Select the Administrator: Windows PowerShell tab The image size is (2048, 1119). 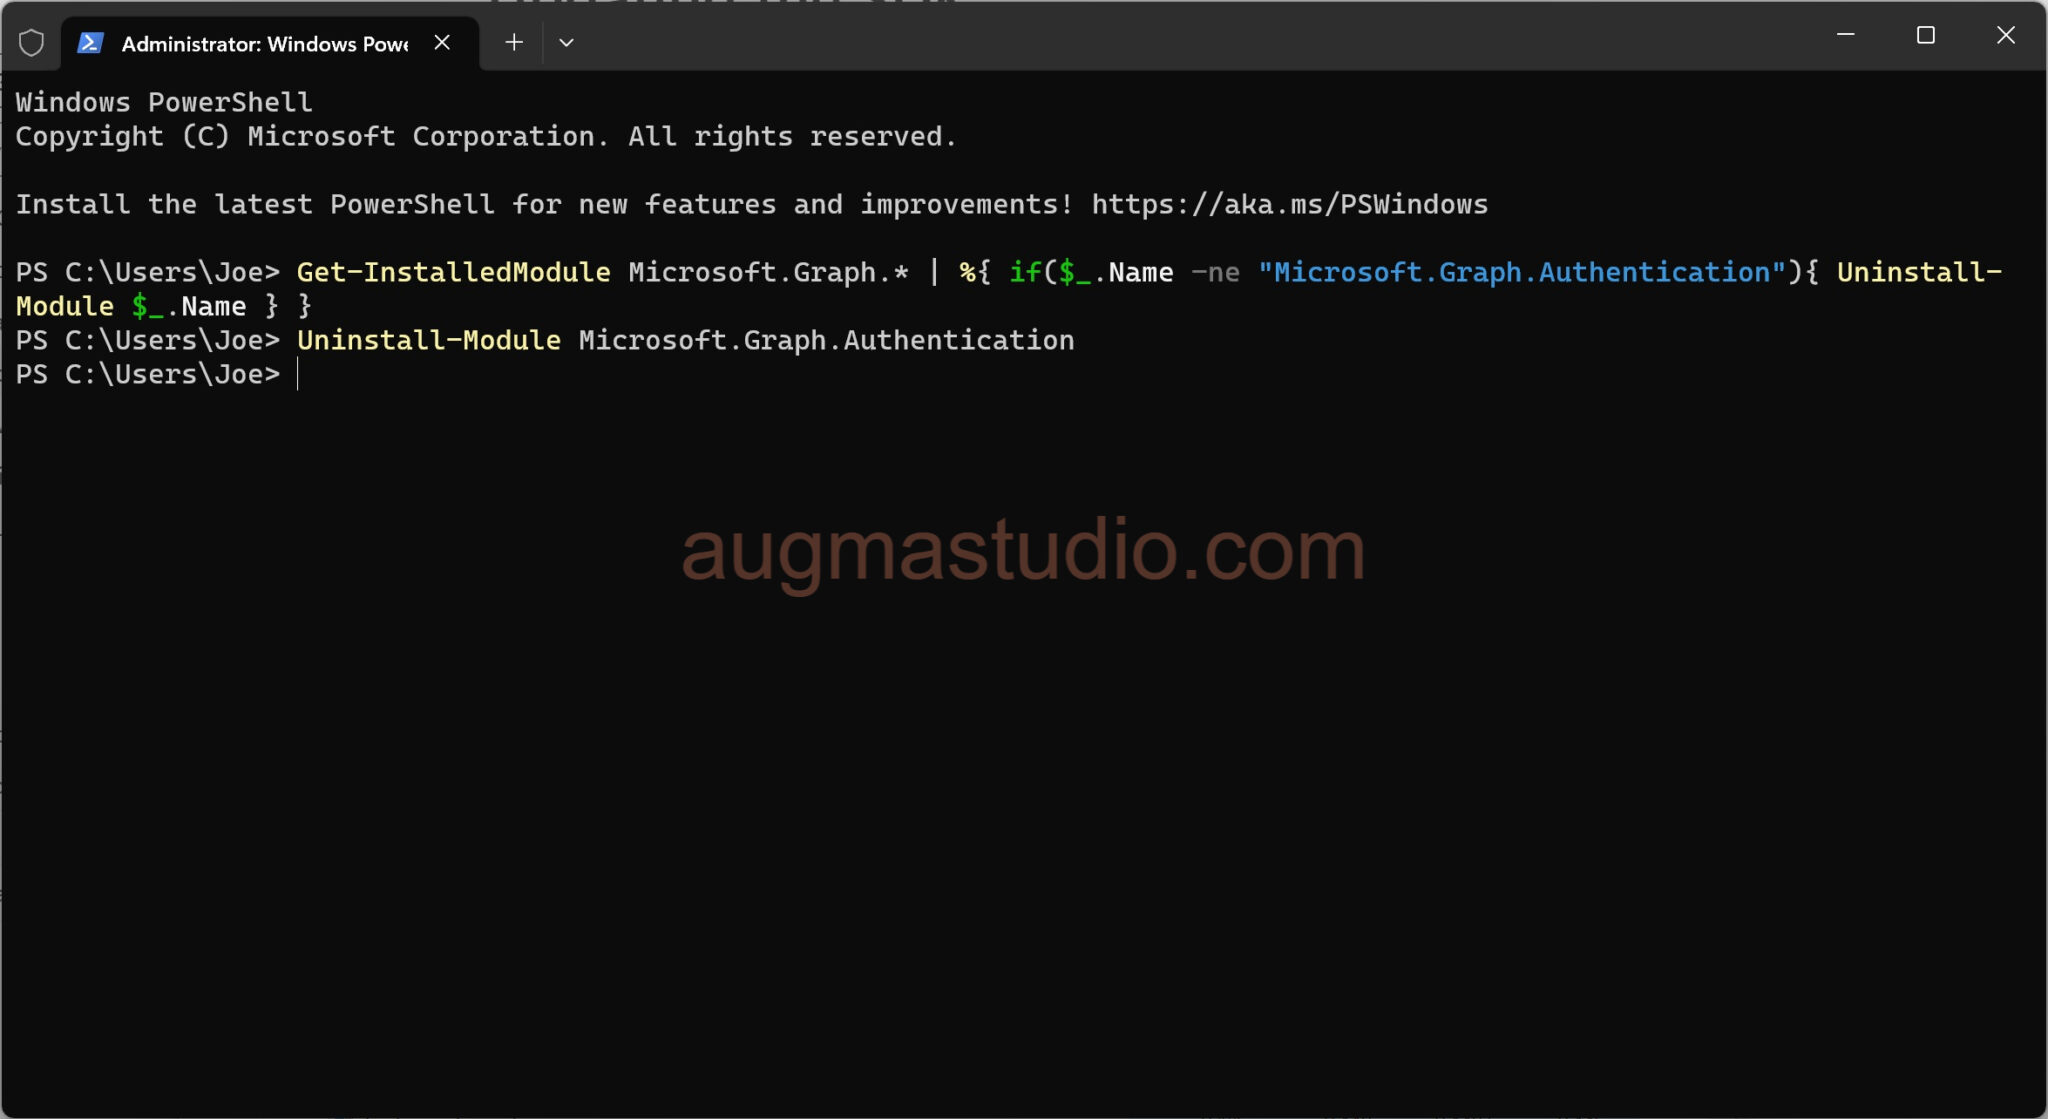tap(265, 43)
